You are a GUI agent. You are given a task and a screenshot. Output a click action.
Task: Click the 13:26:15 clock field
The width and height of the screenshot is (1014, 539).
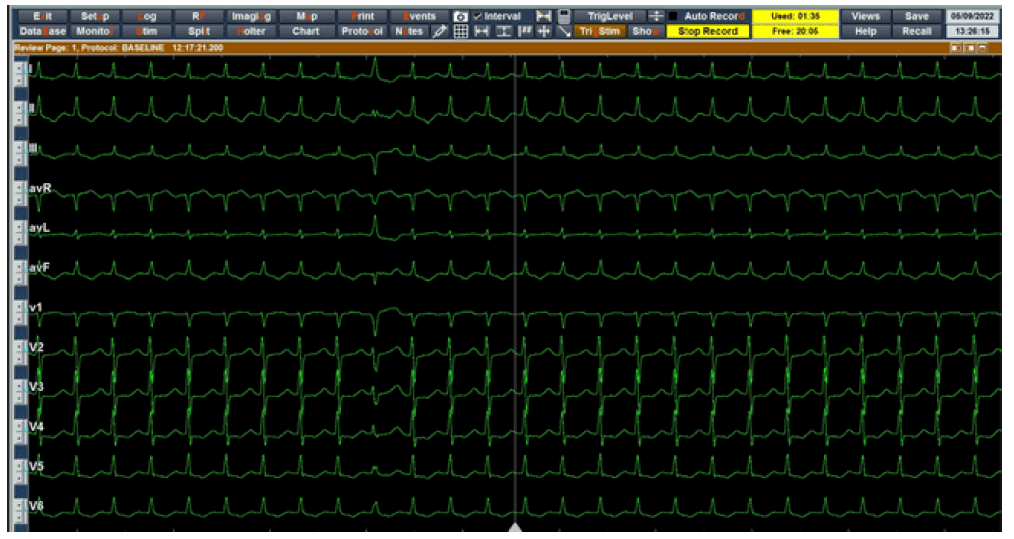pyautogui.click(x=972, y=31)
